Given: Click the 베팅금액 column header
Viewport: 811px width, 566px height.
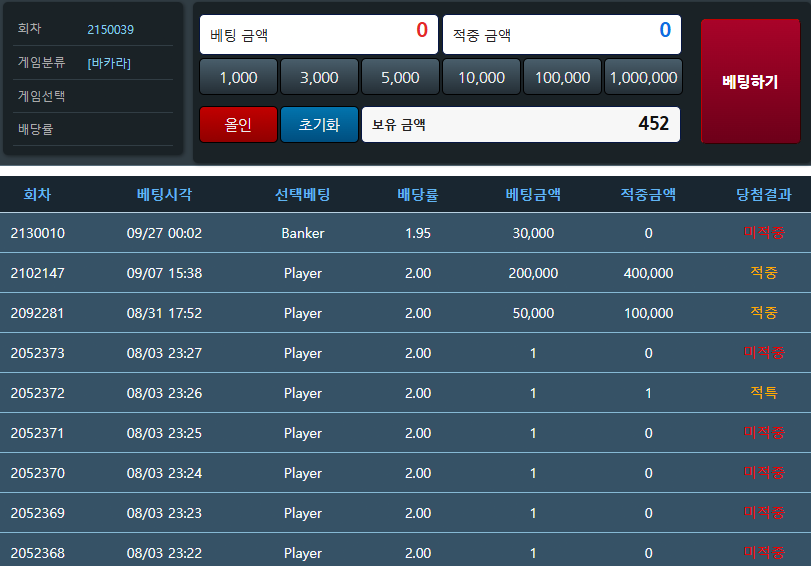Looking at the screenshot, I should (x=533, y=195).
